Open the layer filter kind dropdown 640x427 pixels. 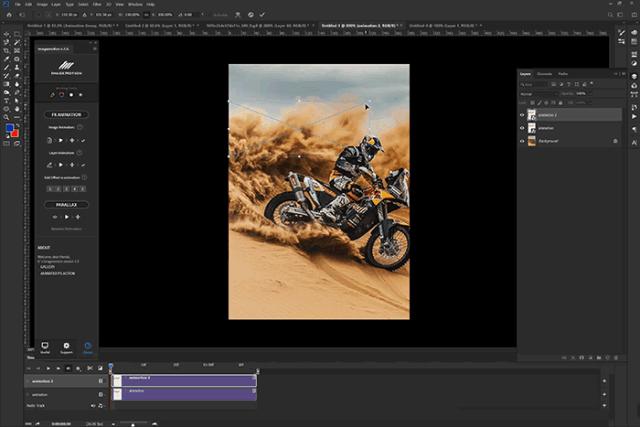coord(532,84)
